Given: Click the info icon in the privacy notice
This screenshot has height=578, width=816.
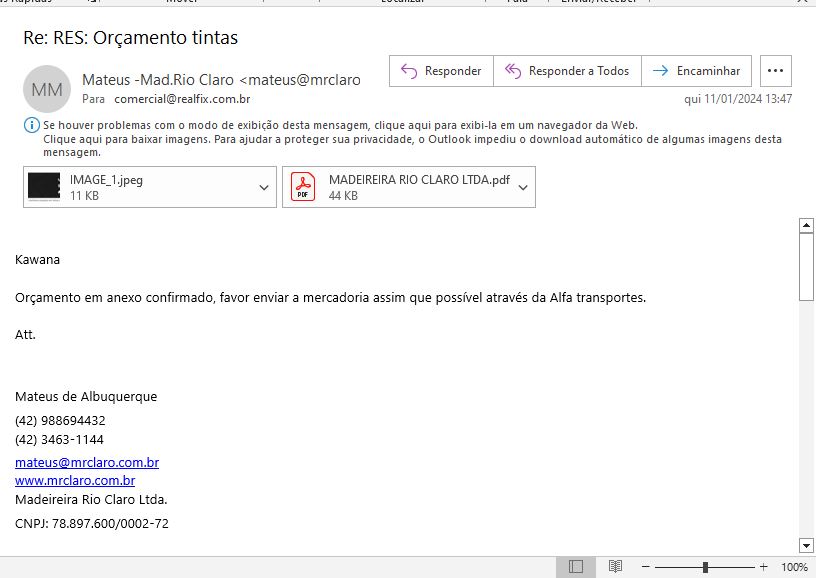Looking at the screenshot, I should pyautogui.click(x=31, y=126).
